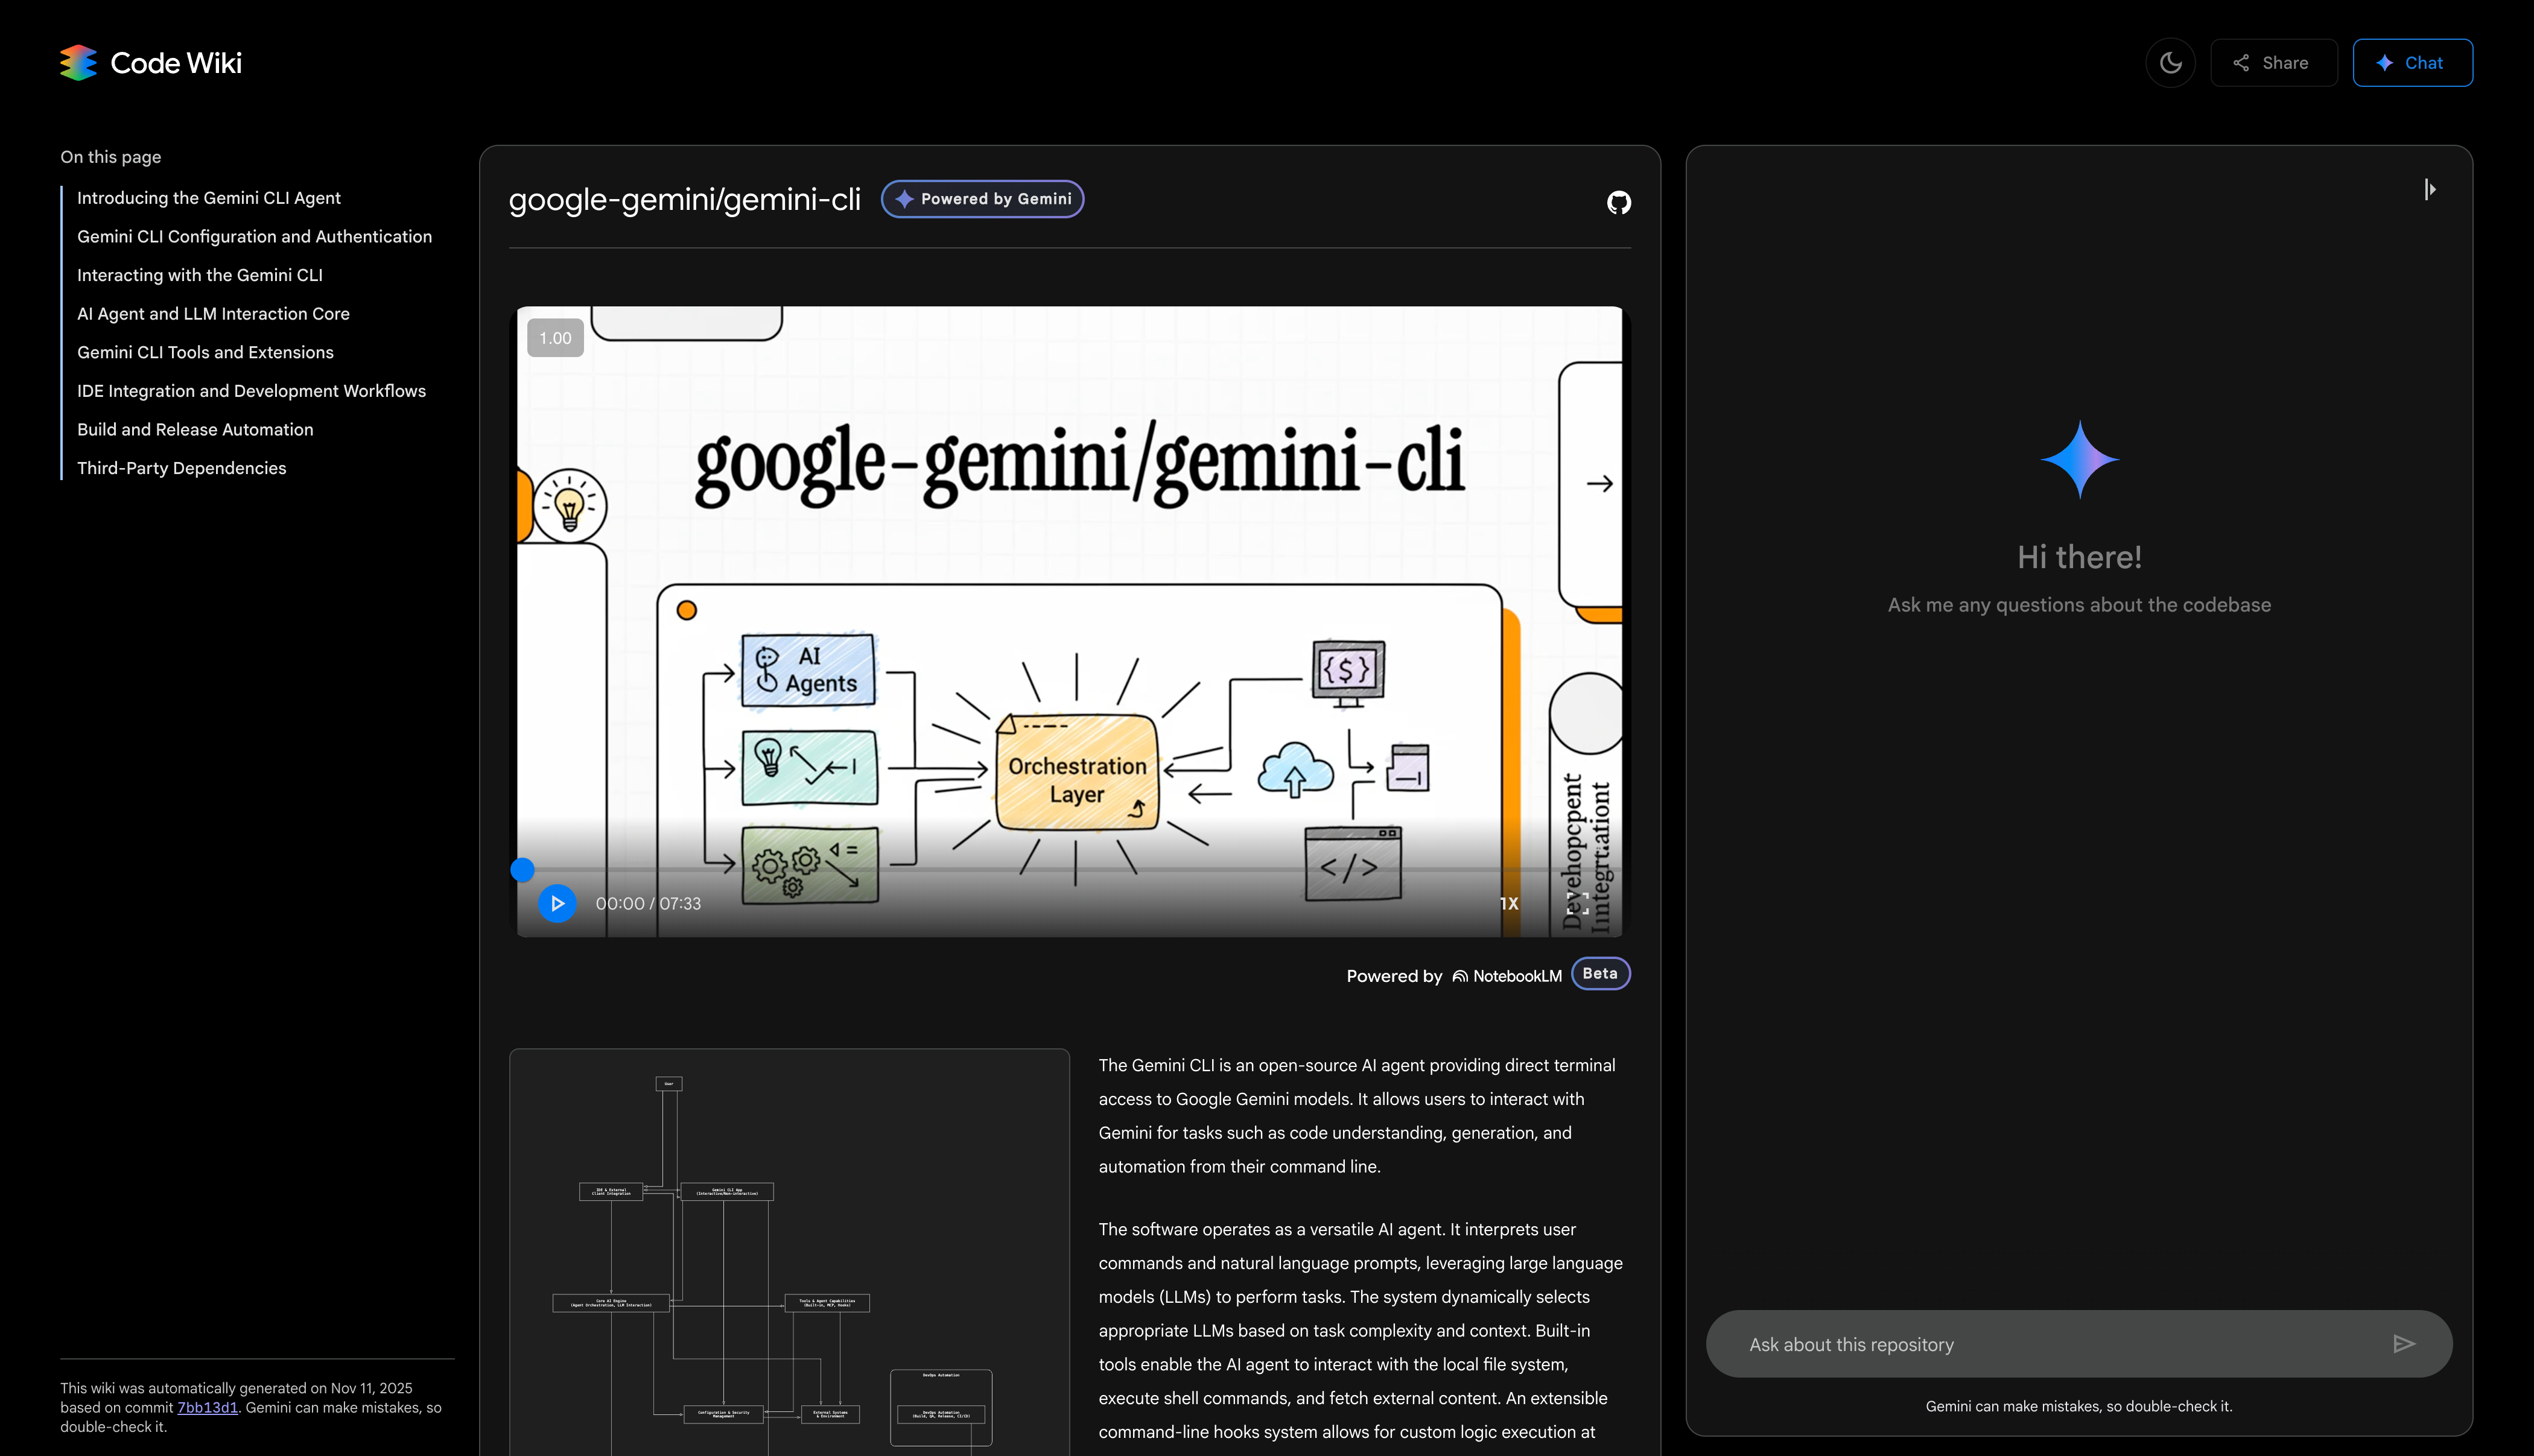The image size is (2534, 1456).
Task: Select Third-Party Dependencies section
Action: click(181, 467)
